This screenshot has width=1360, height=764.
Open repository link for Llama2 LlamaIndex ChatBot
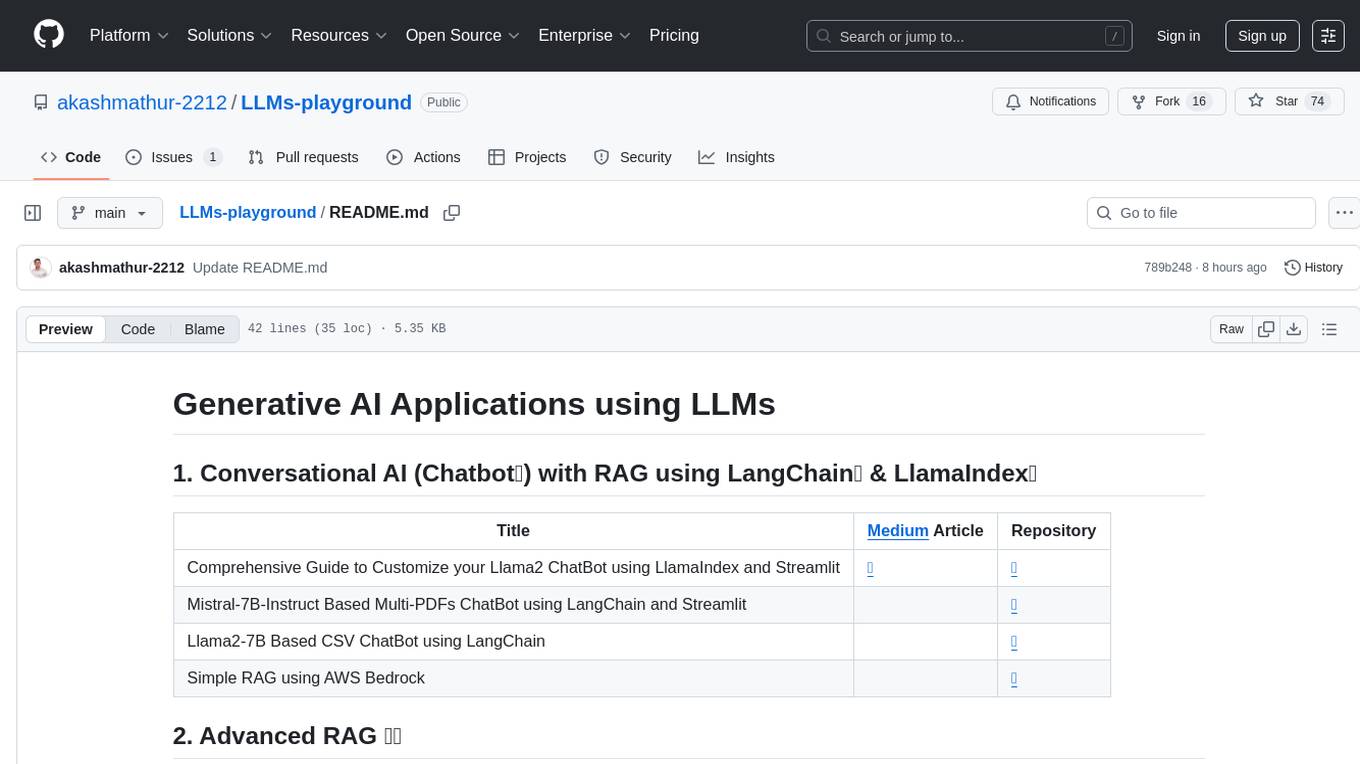(x=1014, y=567)
